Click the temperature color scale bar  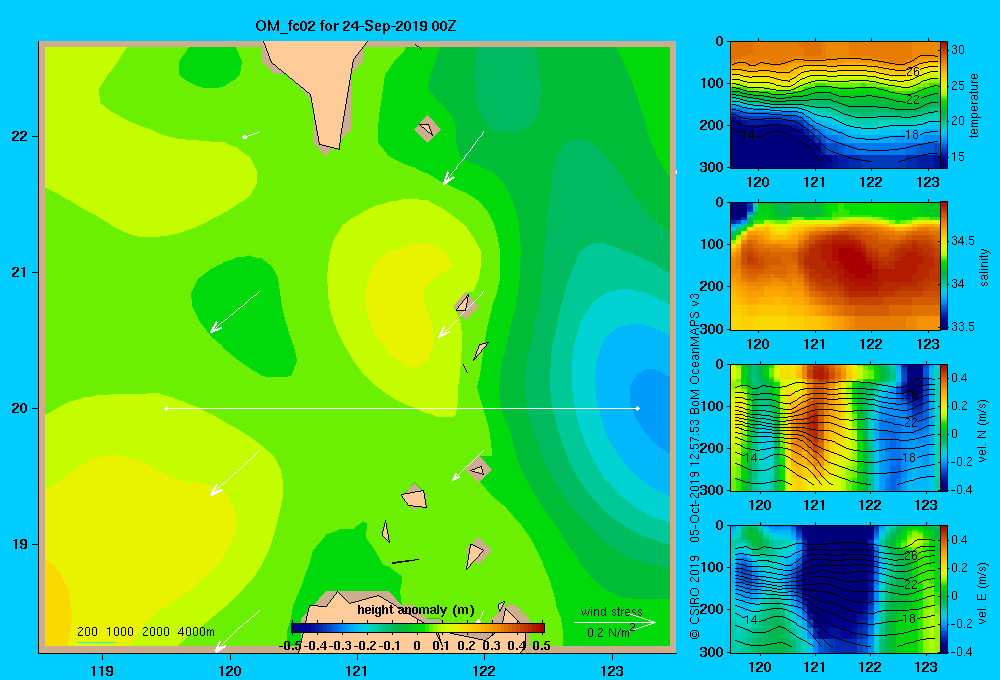pyautogui.click(x=944, y=105)
